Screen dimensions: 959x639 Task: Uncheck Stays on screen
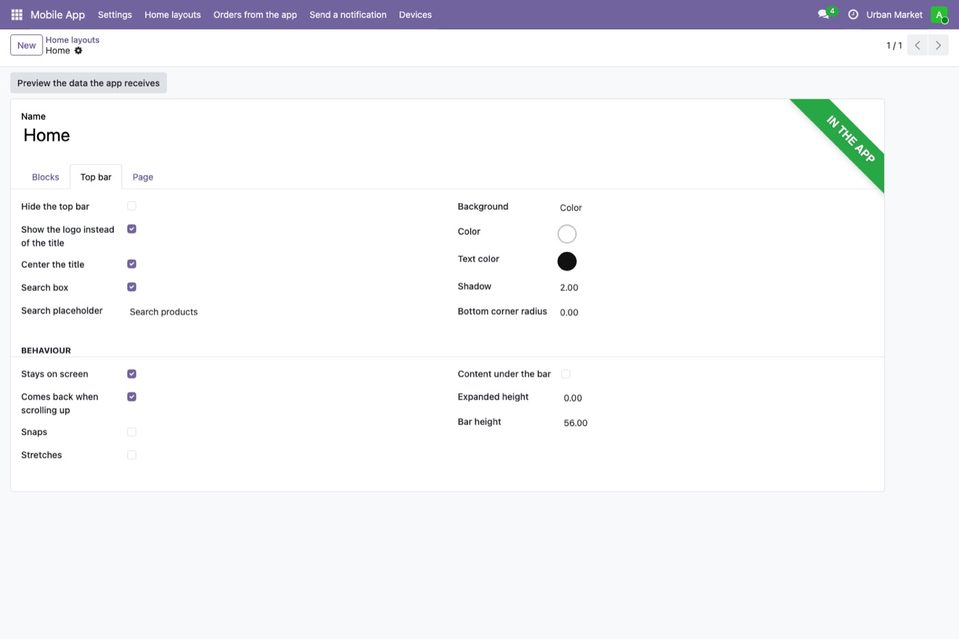tap(131, 374)
